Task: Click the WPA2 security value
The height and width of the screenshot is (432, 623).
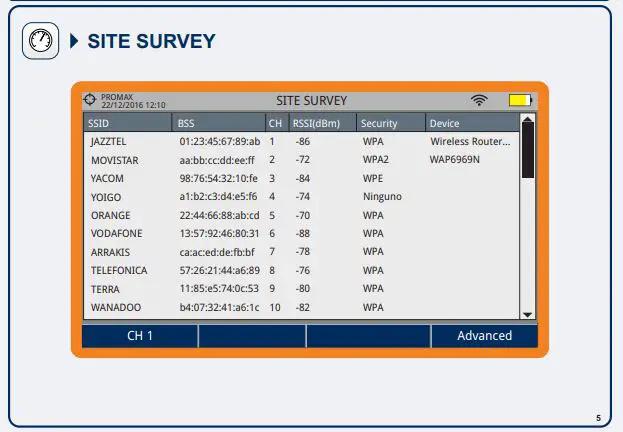Action: [375, 160]
